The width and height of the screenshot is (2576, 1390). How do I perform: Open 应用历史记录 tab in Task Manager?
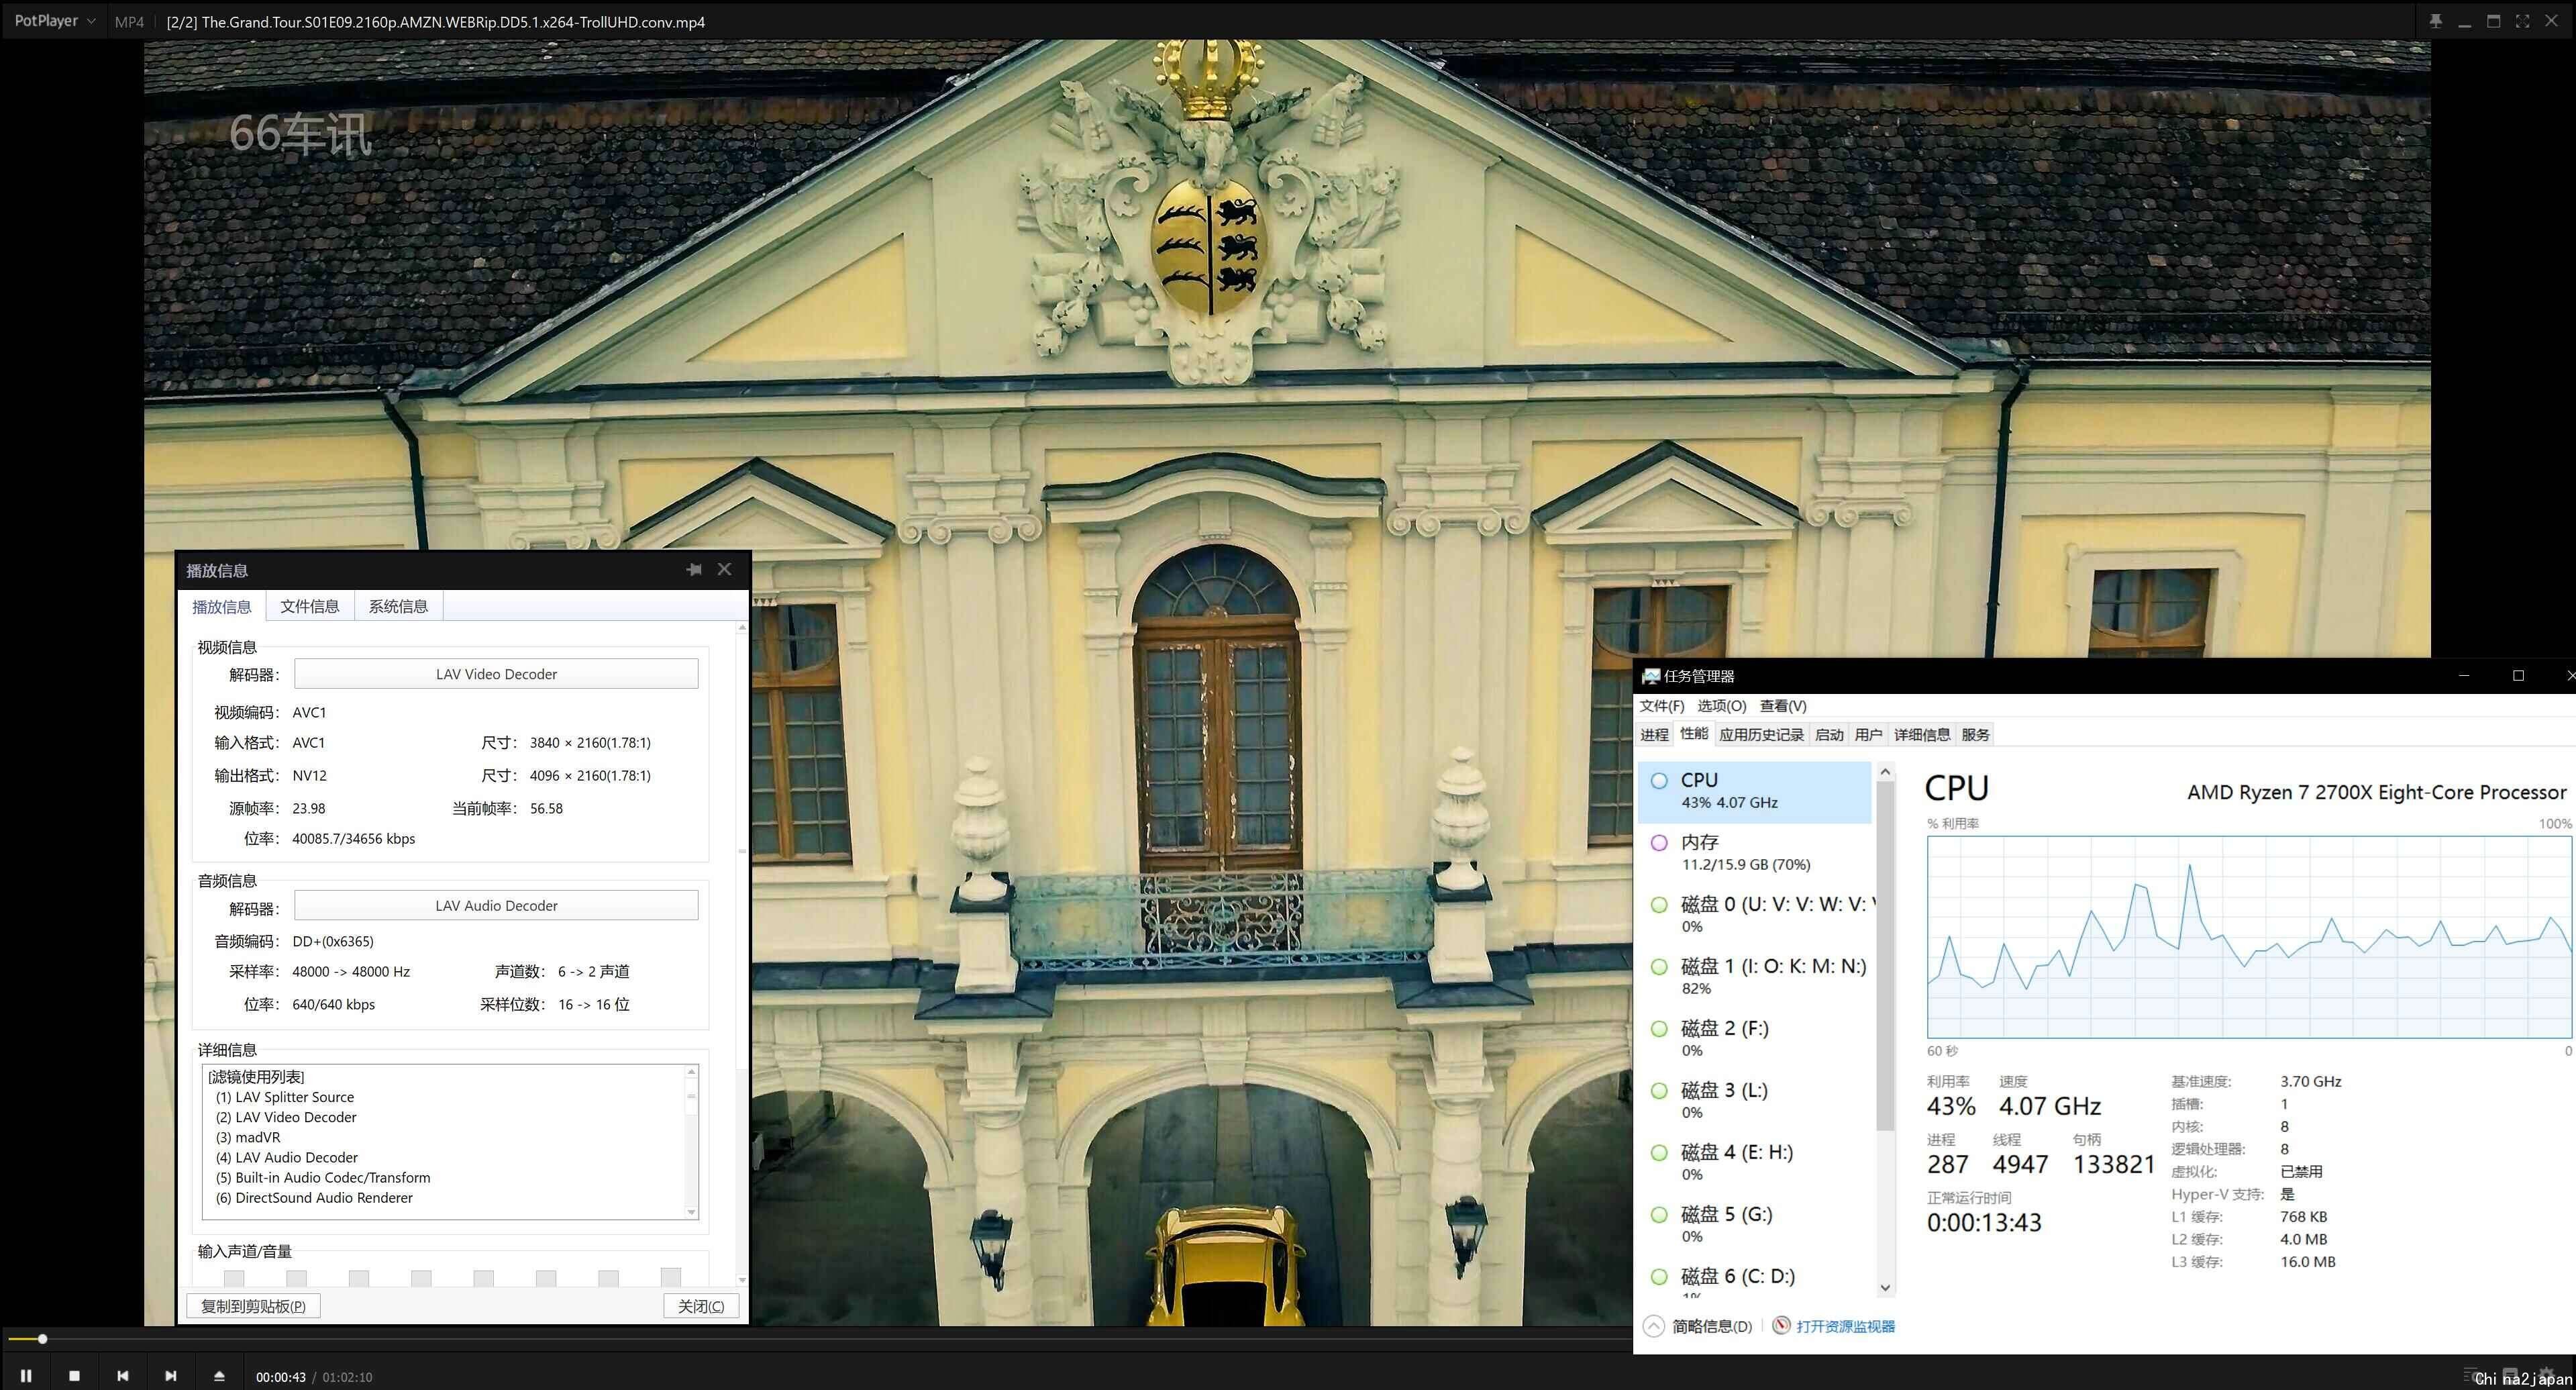[1761, 734]
